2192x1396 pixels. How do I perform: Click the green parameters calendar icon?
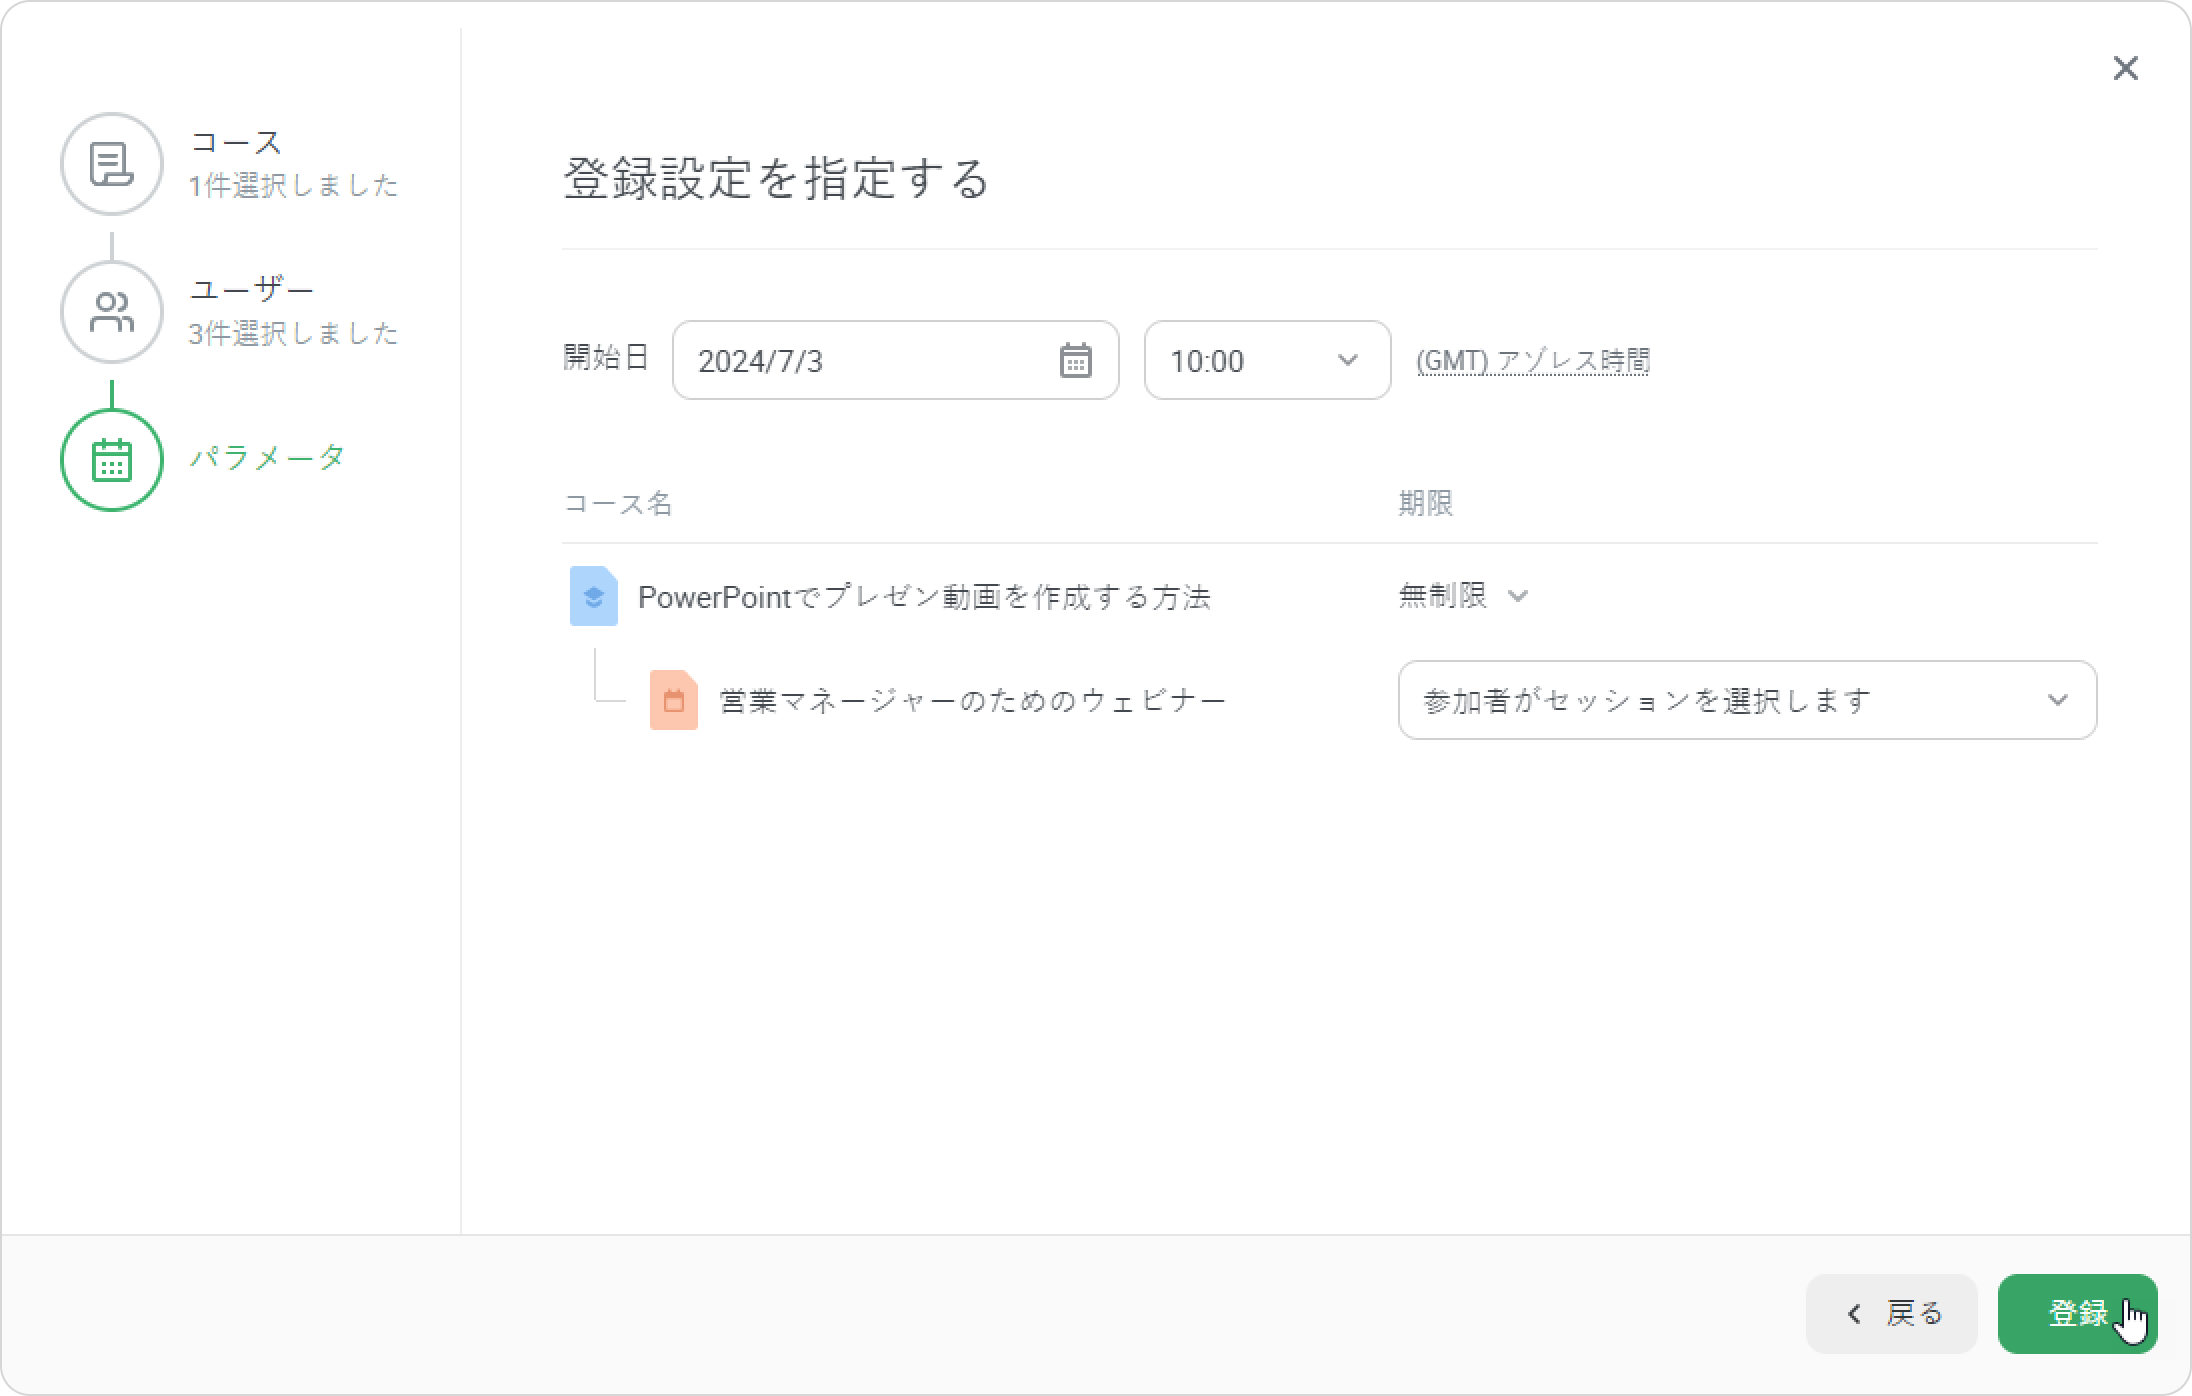(111, 460)
